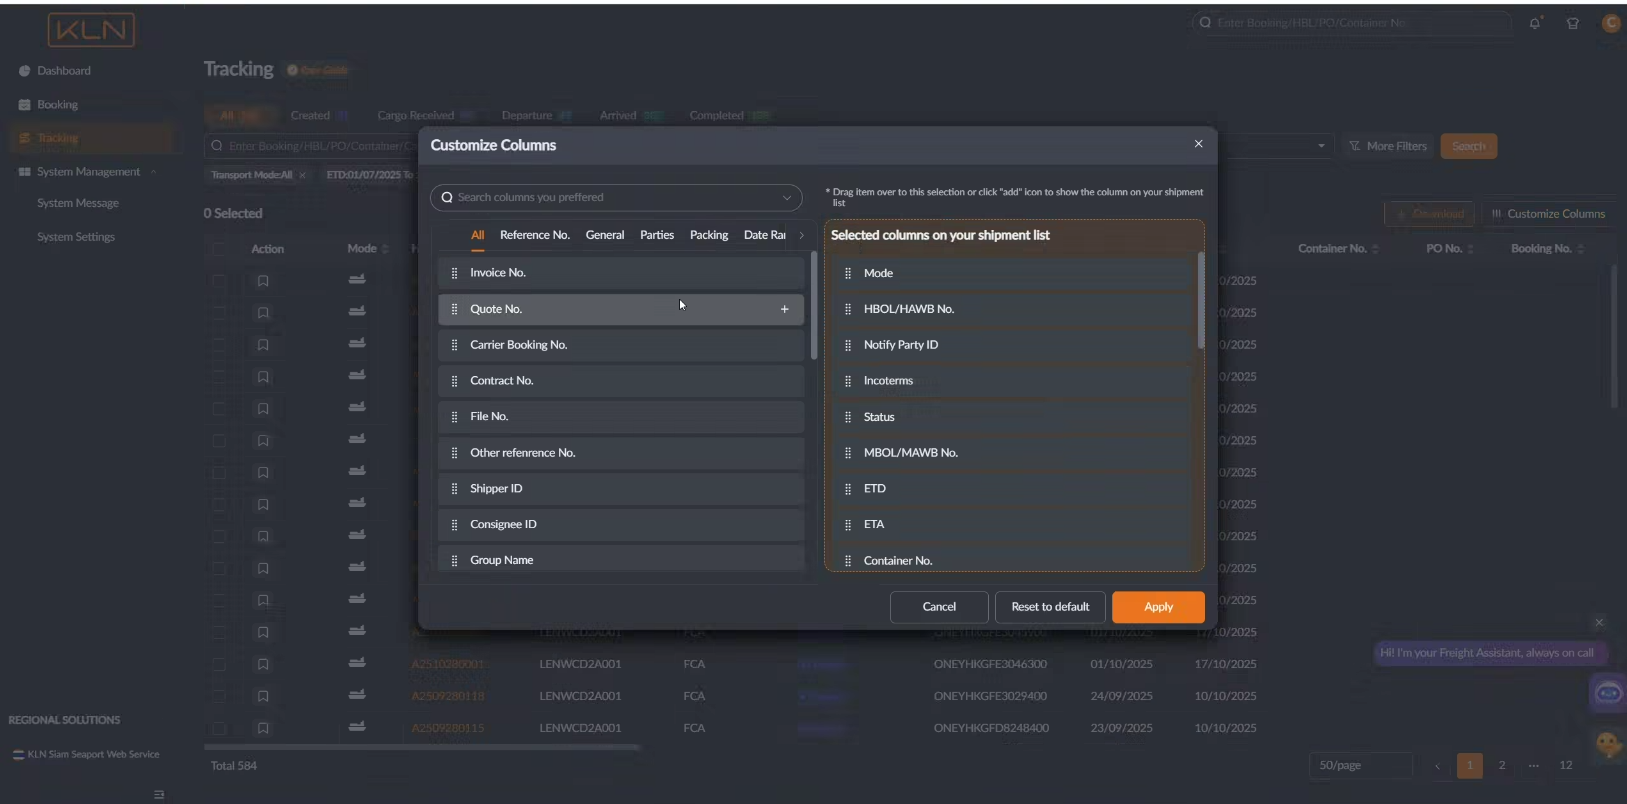Open the Packing tab

(708, 235)
